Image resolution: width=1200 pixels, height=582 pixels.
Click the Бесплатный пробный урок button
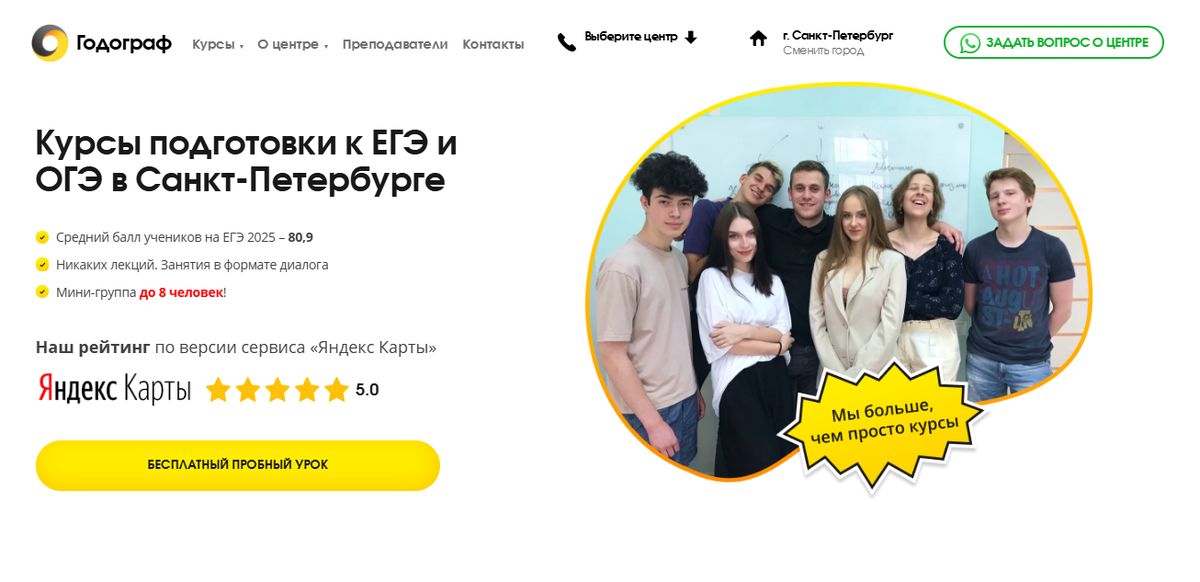click(238, 465)
